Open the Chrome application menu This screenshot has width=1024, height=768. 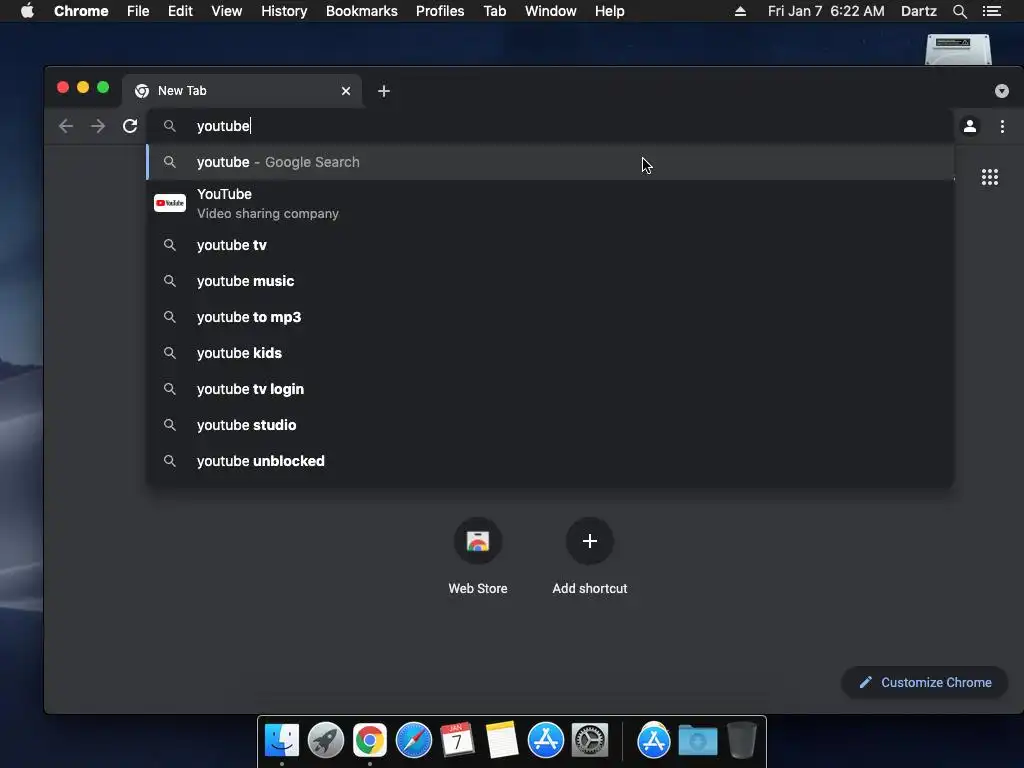click(x=81, y=11)
